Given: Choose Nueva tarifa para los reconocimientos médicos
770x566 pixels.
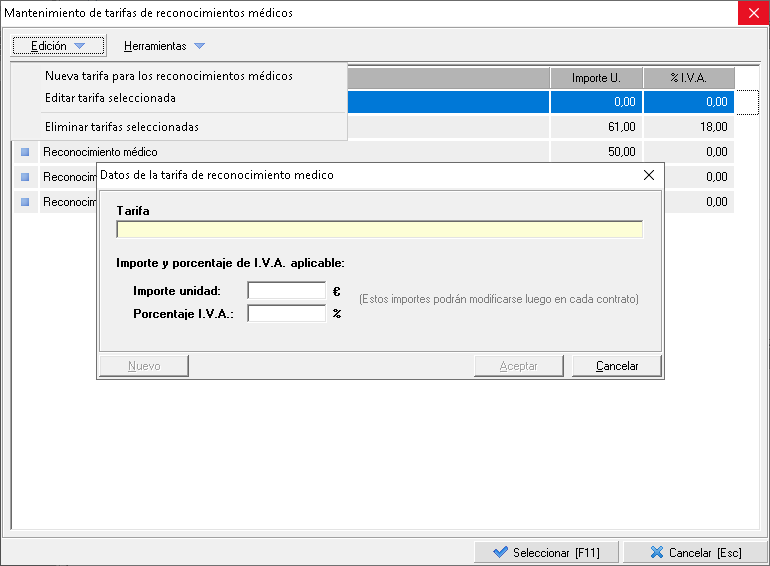Looking at the screenshot, I should click(168, 76).
